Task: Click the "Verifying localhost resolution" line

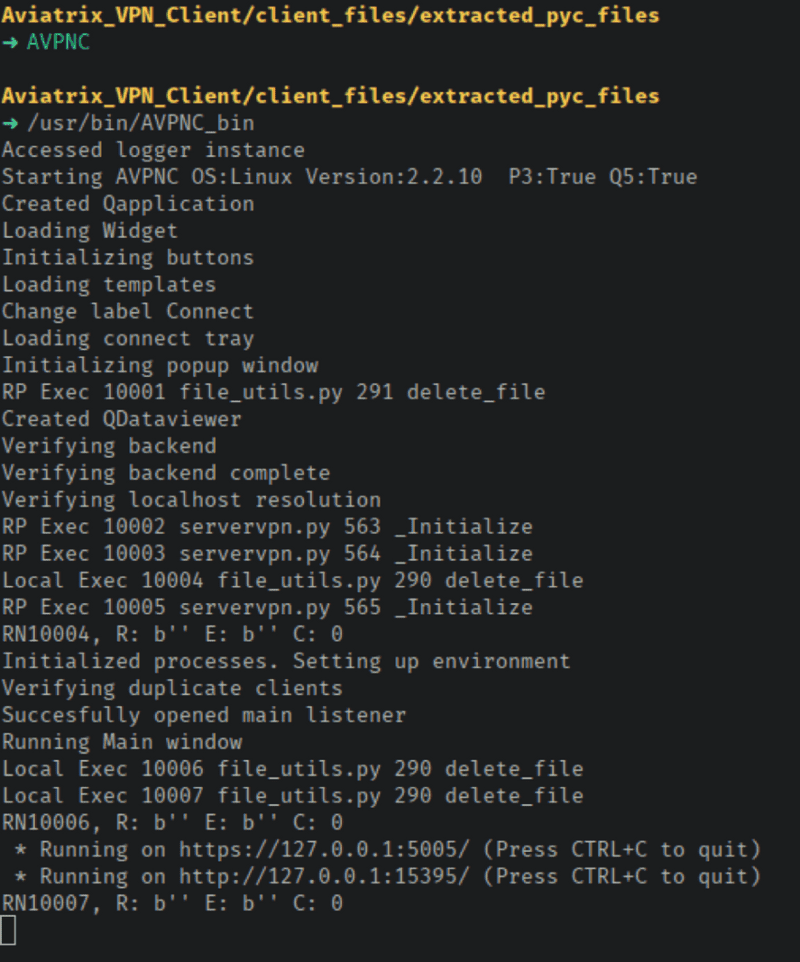Action: [191, 500]
